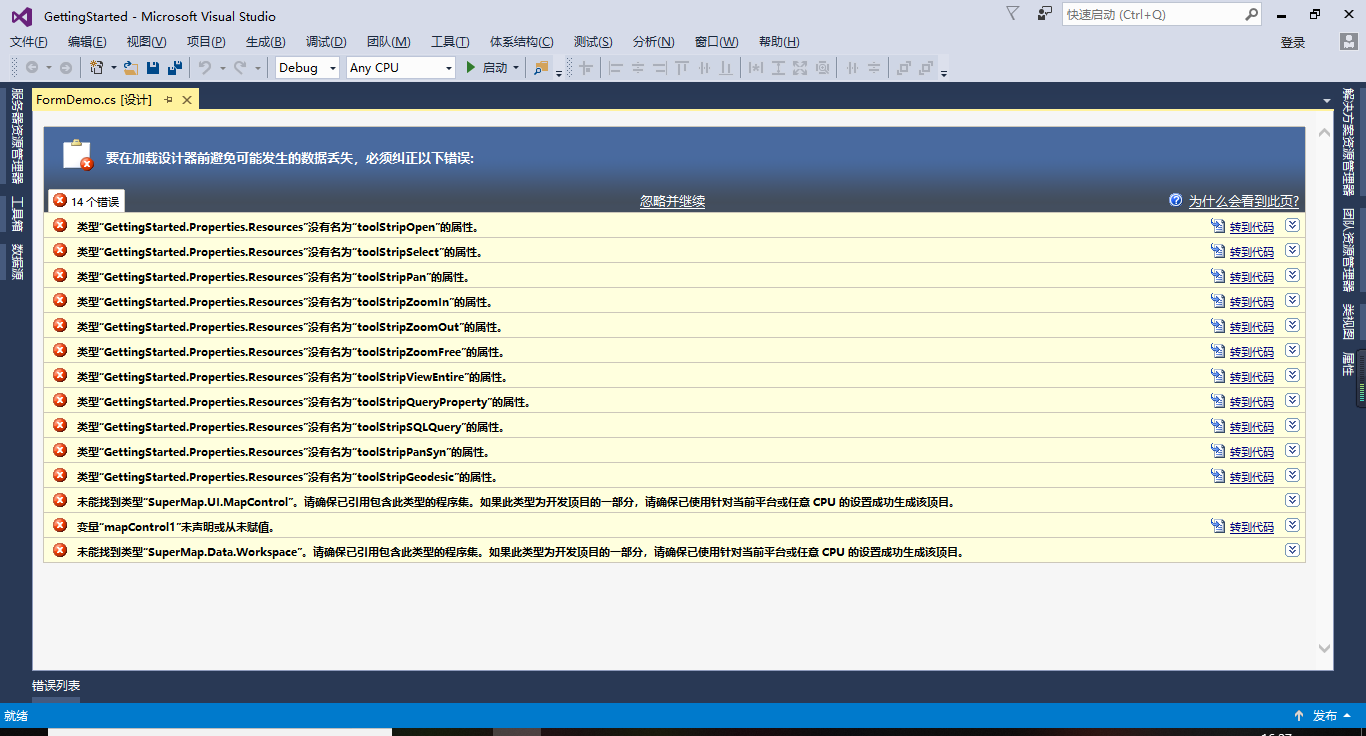This screenshot has width=1366, height=736.
Task: Open the 工具箱 side tab
Action: tap(16, 215)
